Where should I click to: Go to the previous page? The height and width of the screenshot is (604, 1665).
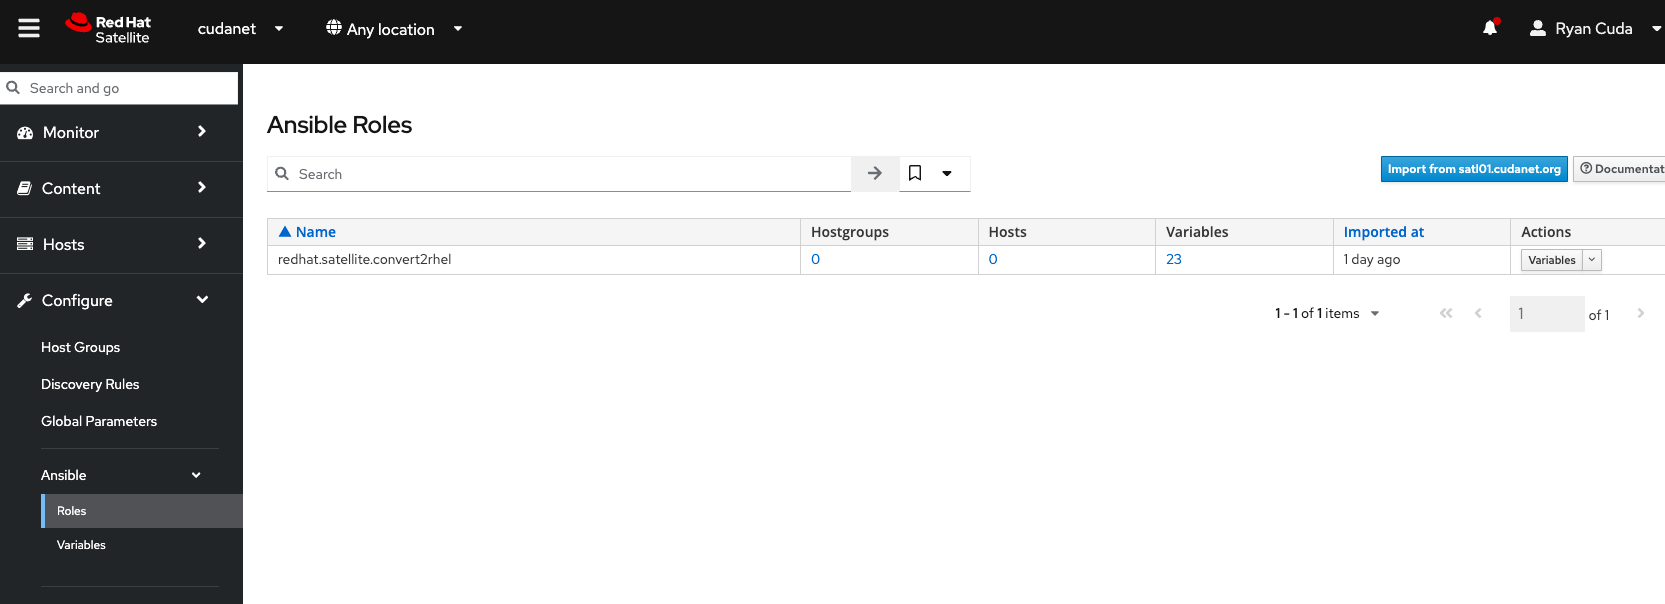1478,313
